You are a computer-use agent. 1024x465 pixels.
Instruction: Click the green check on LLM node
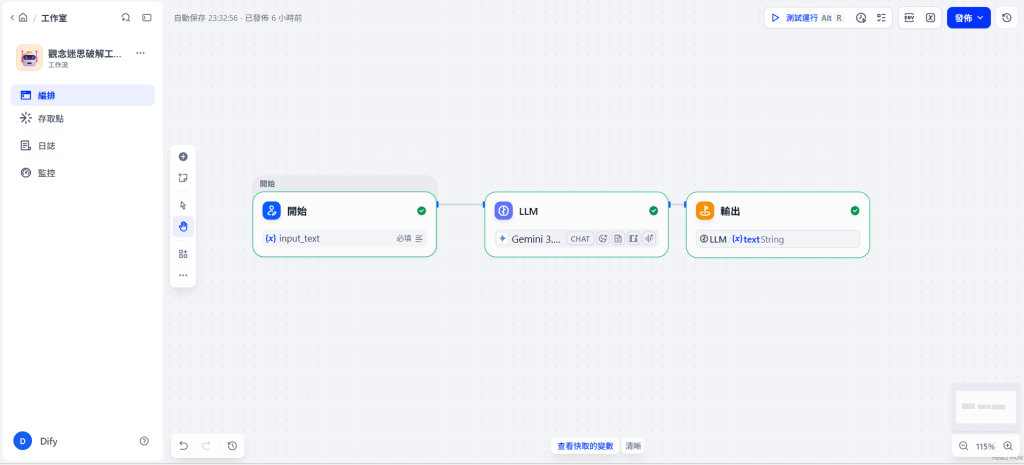coord(653,210)
